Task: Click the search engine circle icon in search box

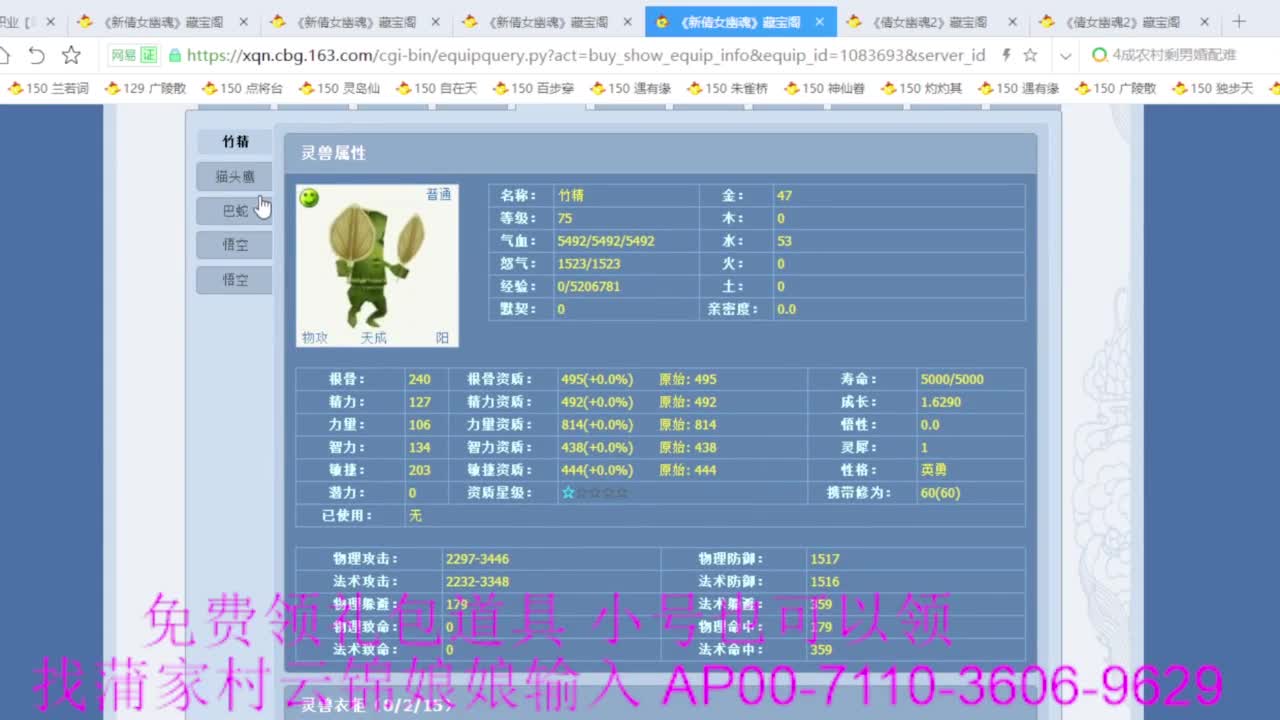Action: coord(1099,56)
